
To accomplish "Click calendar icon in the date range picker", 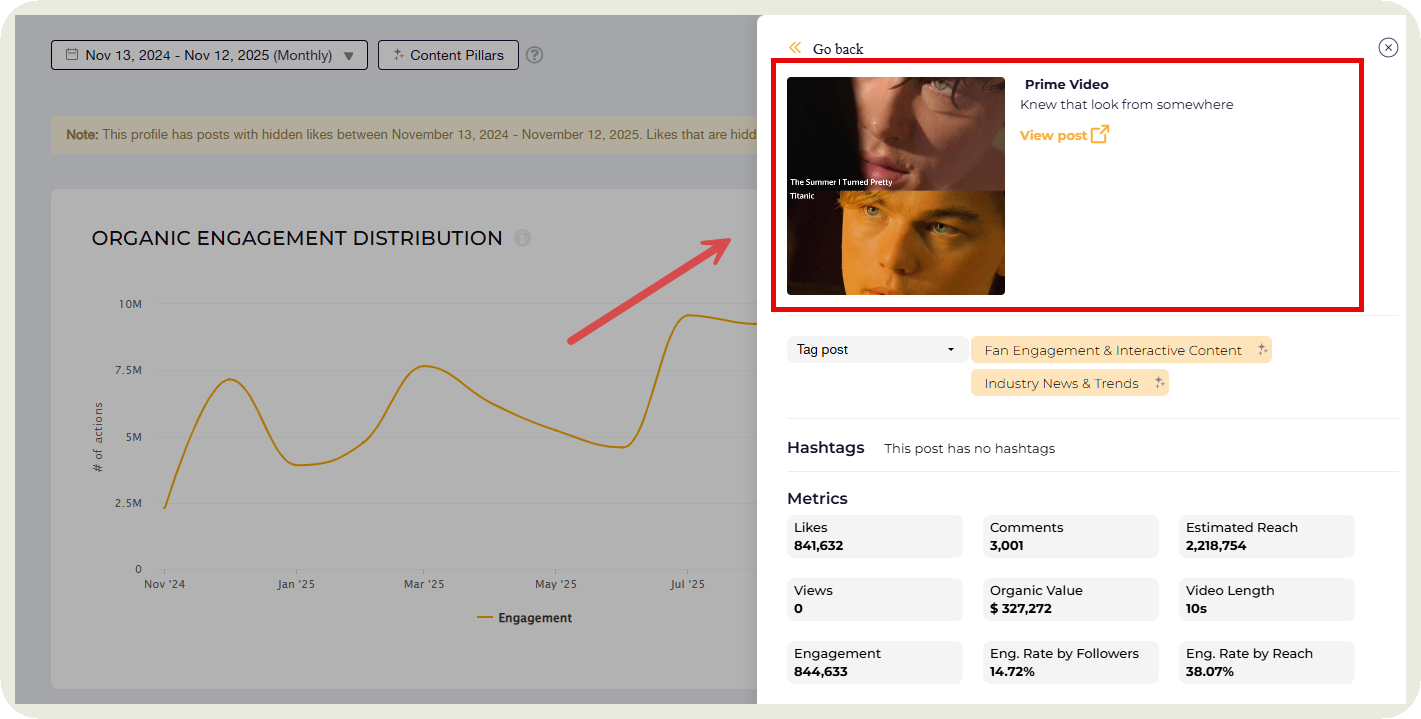I will coord(72,55).
